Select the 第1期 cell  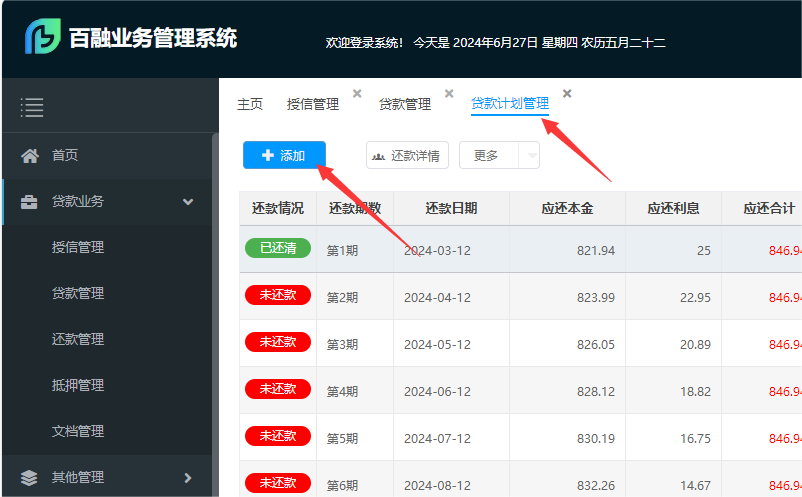coord(355,251)
